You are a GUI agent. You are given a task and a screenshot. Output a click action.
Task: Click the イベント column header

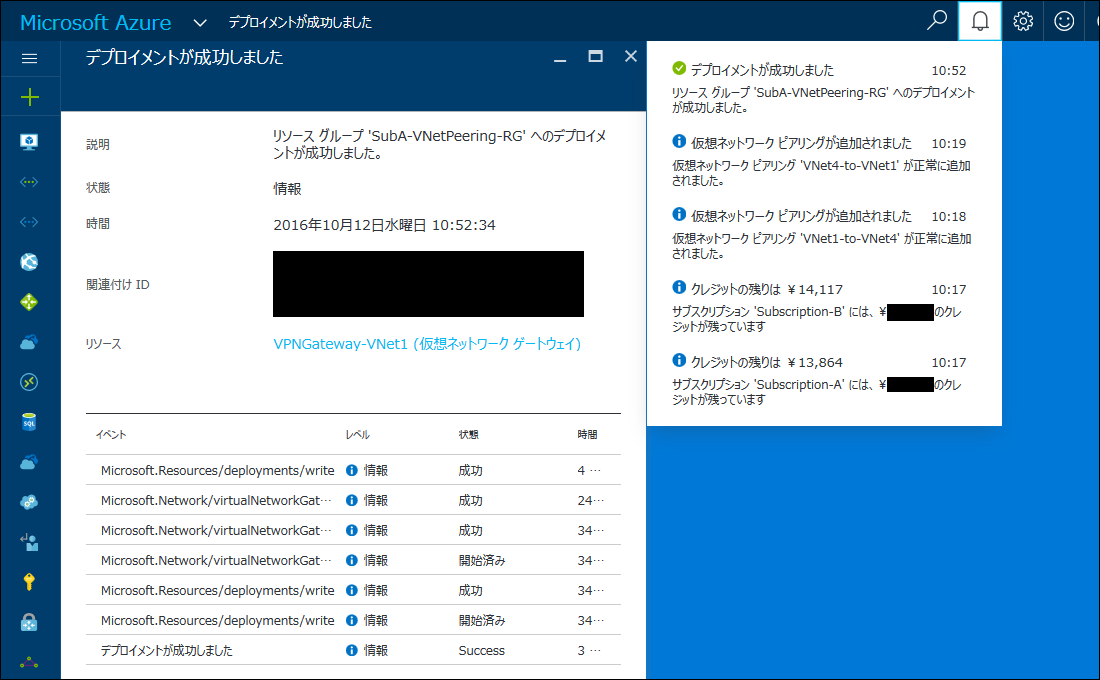111,434
